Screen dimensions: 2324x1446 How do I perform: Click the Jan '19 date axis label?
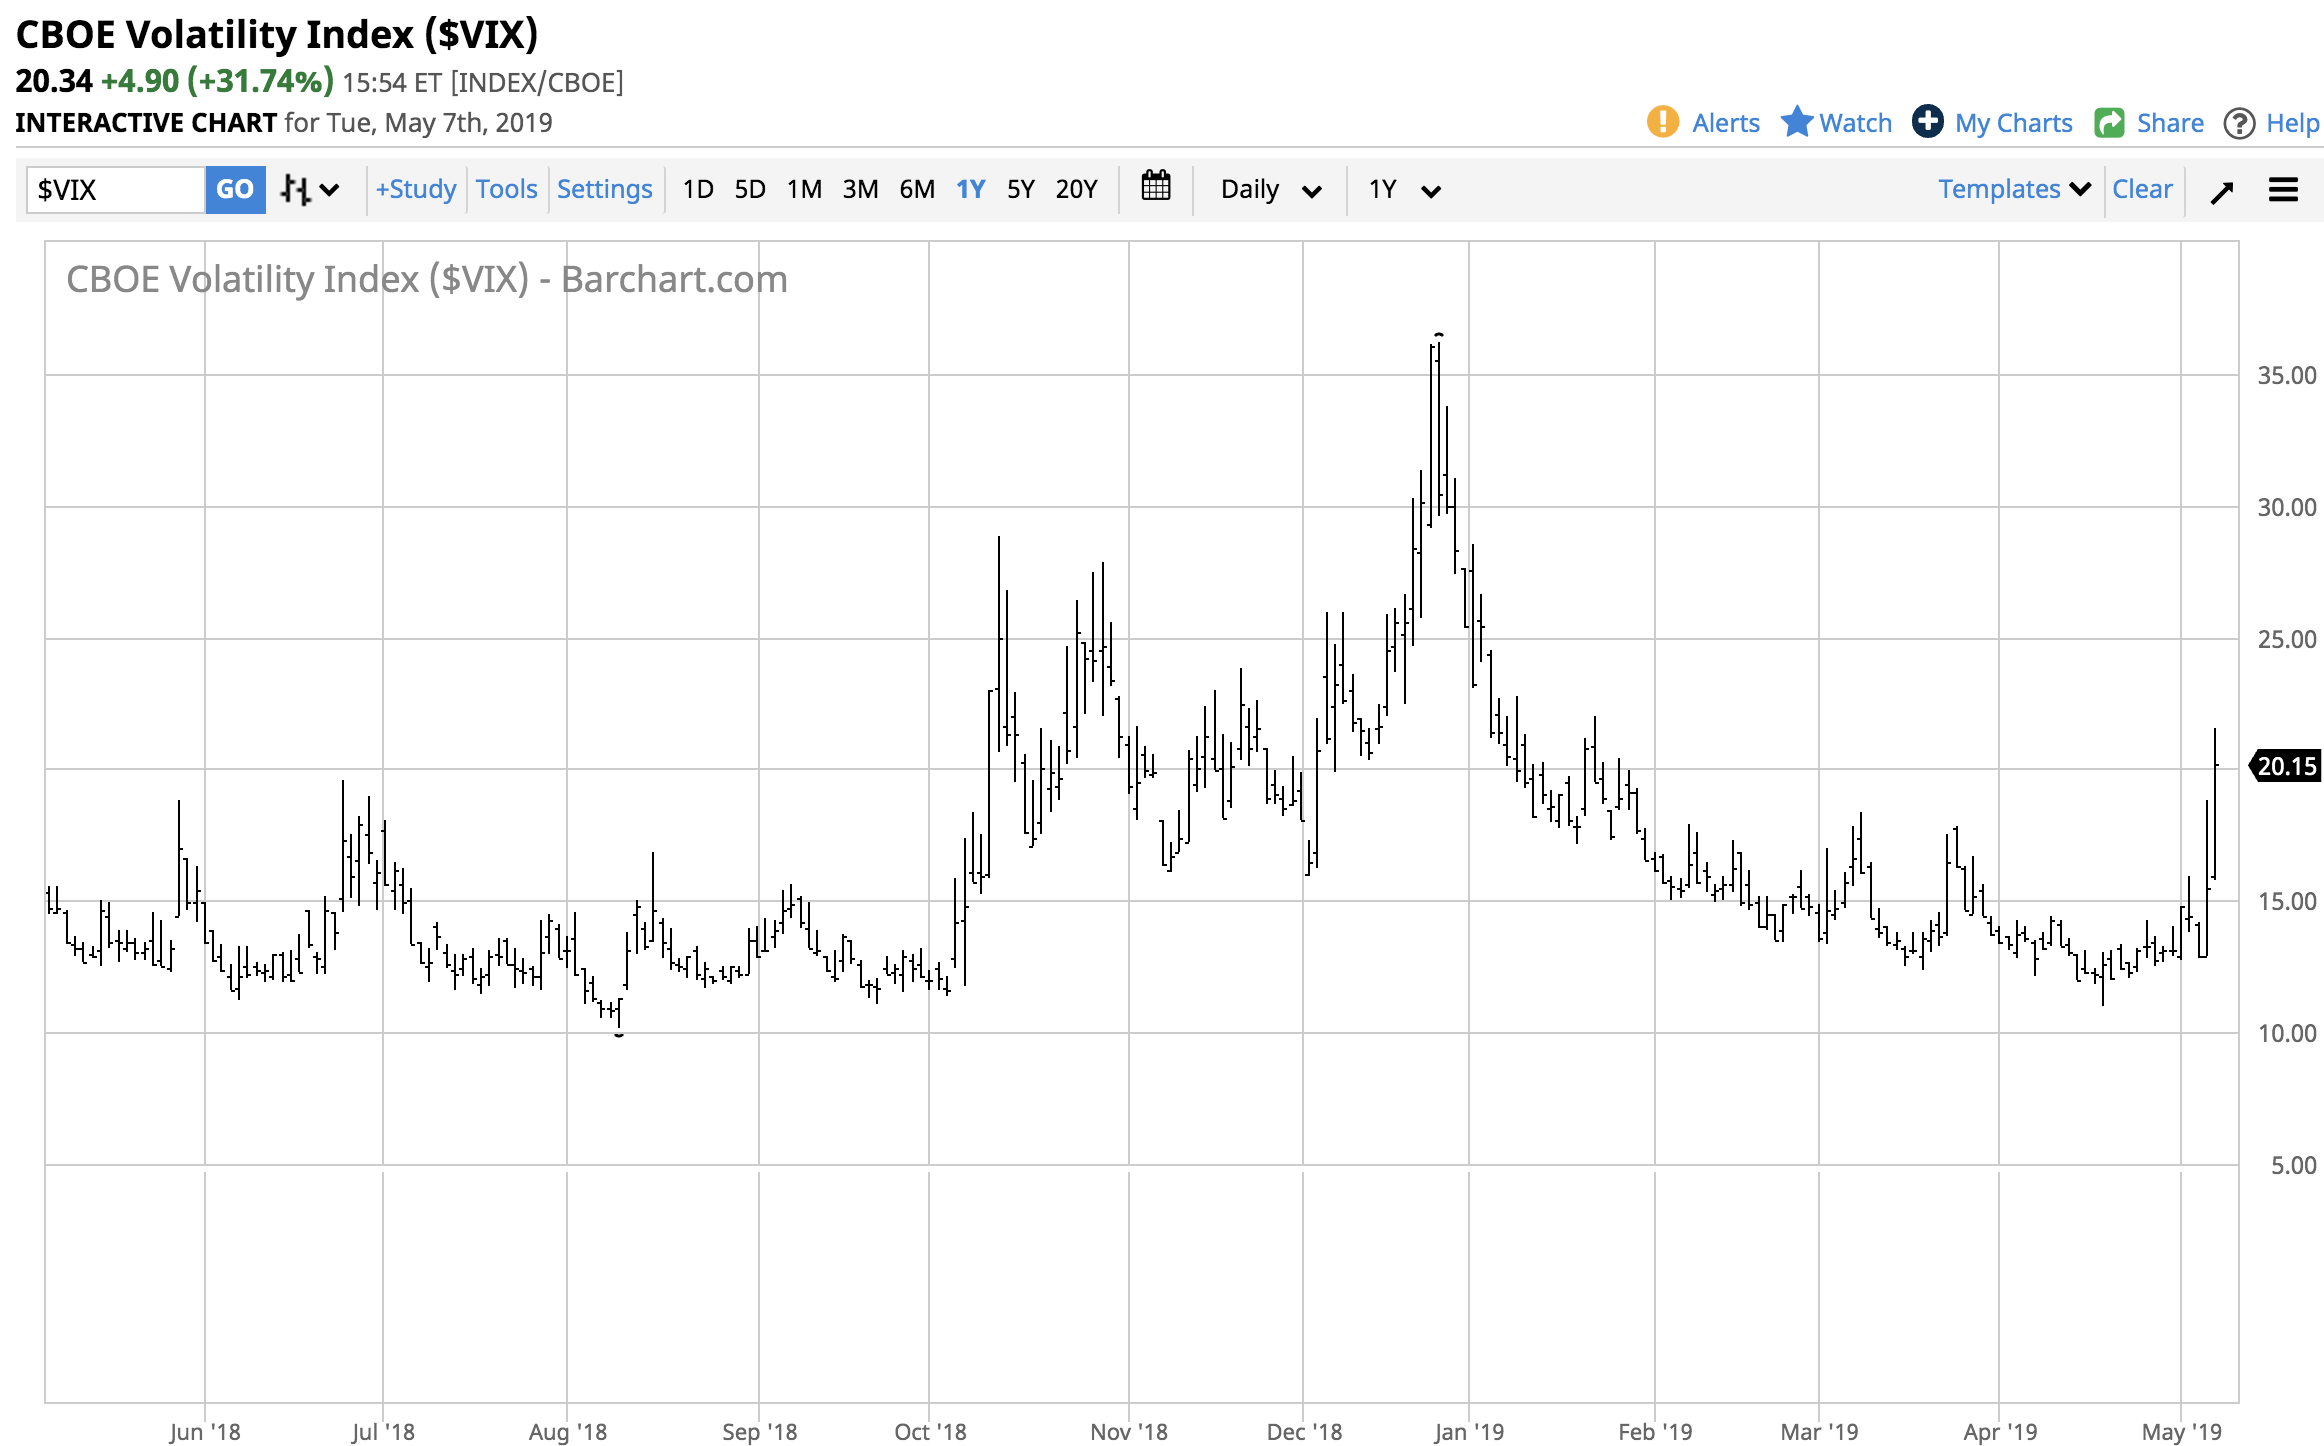tap(1468, 1431)
